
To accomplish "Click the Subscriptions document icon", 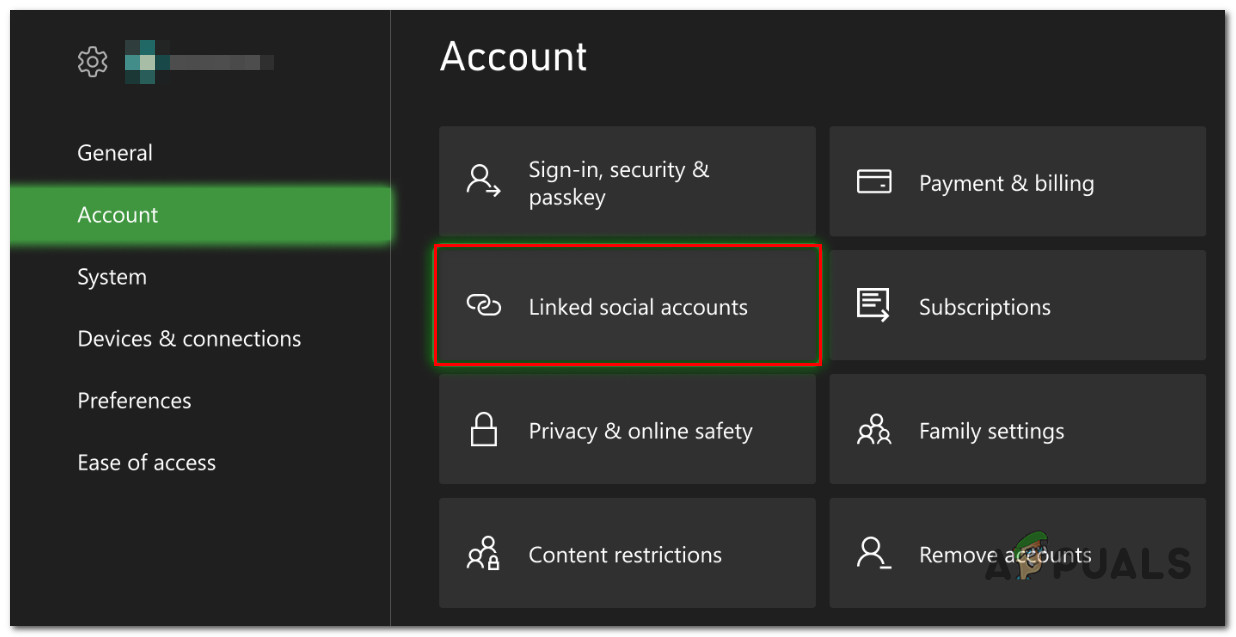I will pyautogui.click(x=872, y=306).
